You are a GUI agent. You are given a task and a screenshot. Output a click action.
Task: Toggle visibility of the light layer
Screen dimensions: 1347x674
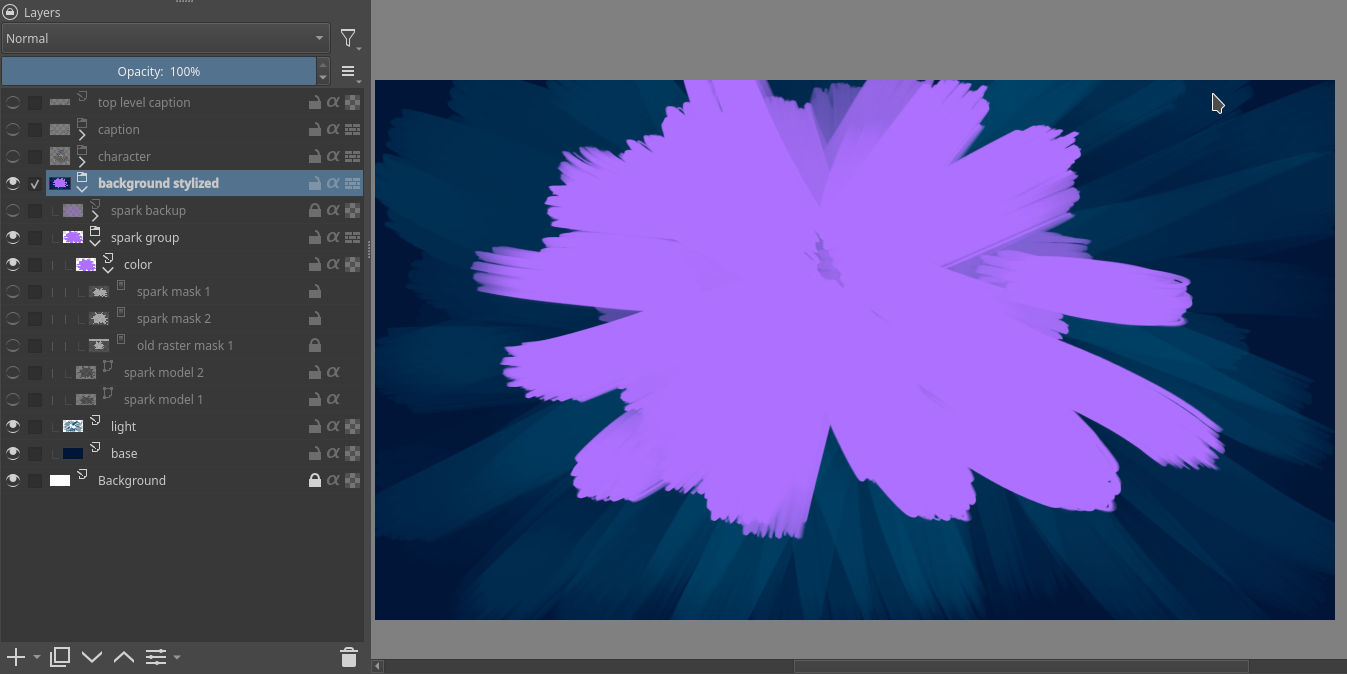point(13,427)
